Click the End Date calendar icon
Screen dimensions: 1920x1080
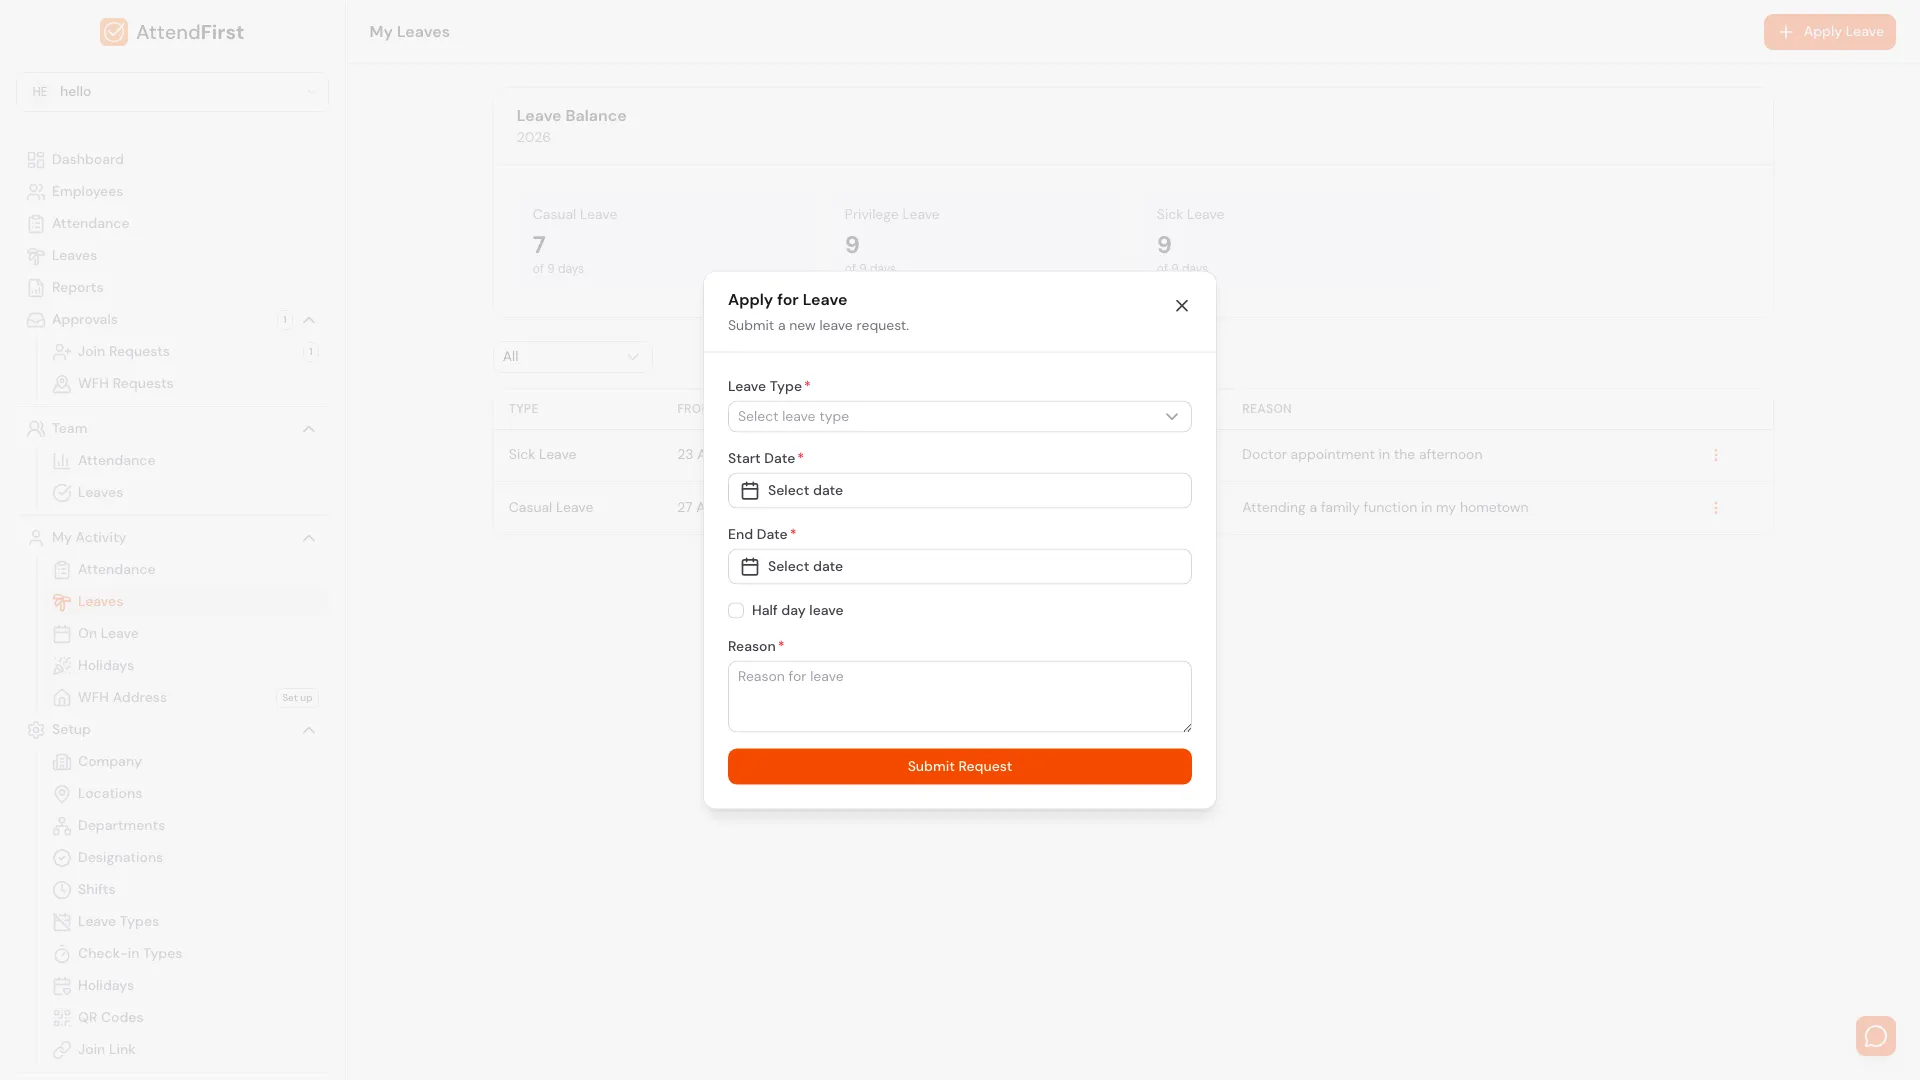click(x=749, y=566)
